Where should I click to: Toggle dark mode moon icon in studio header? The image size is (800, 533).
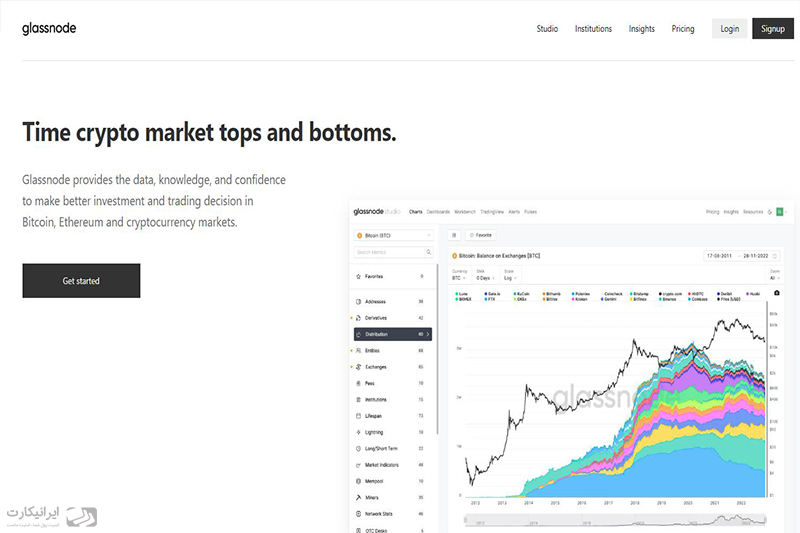769,212
